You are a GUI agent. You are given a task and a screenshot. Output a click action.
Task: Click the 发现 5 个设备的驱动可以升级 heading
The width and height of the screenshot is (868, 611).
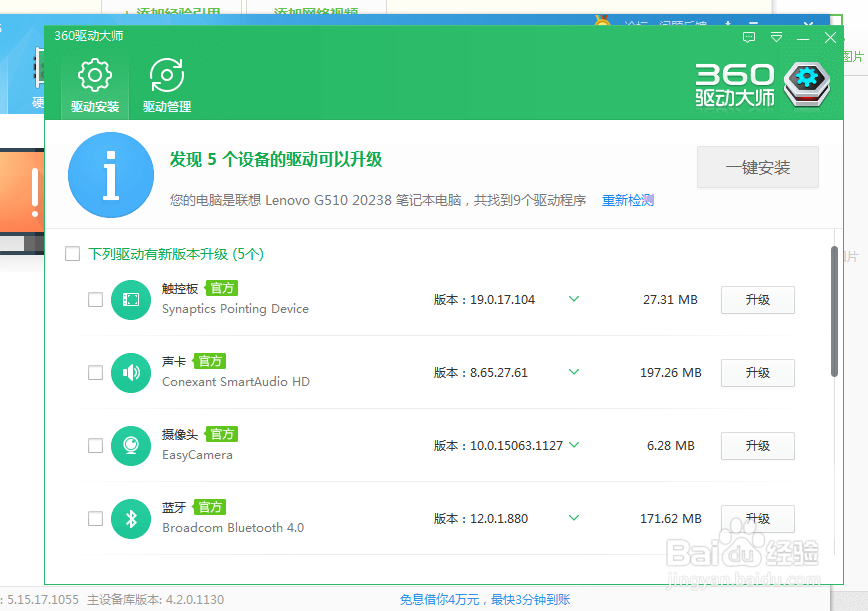[276, 159]
